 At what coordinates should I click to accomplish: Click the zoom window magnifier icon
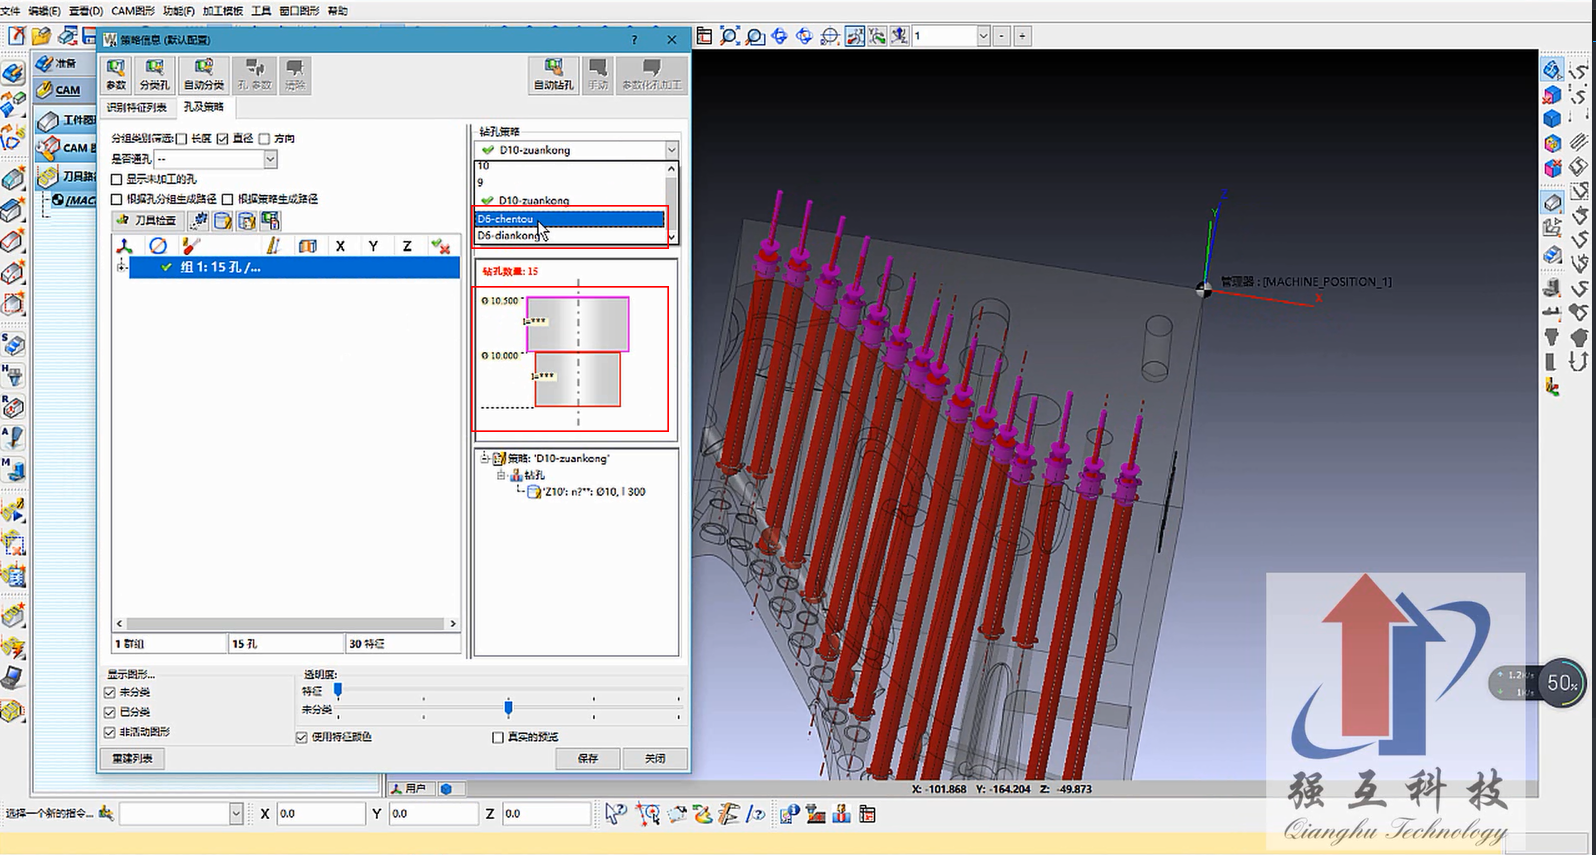[755, 36]
